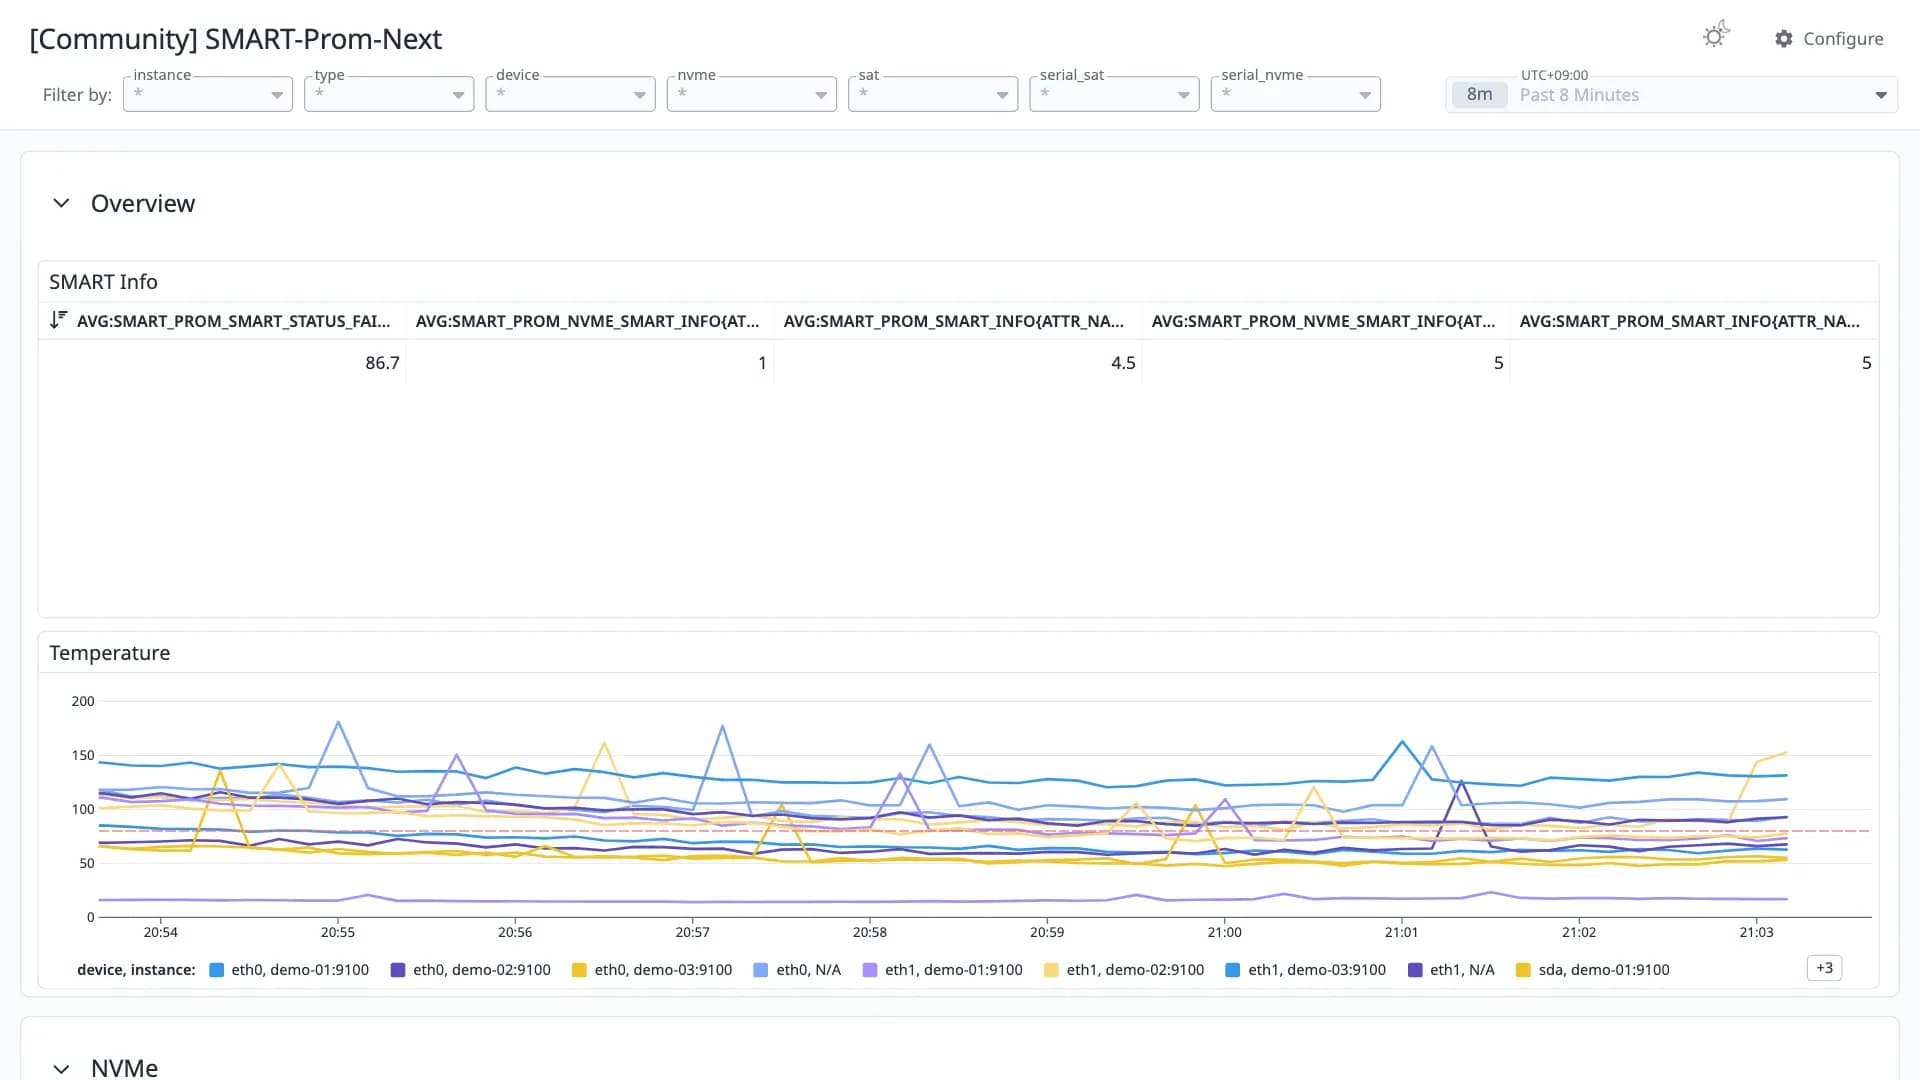This screenshot has width=1920, height=1080.
Task: Toggle the light/dark theme icon
Action: [1716, 36]
